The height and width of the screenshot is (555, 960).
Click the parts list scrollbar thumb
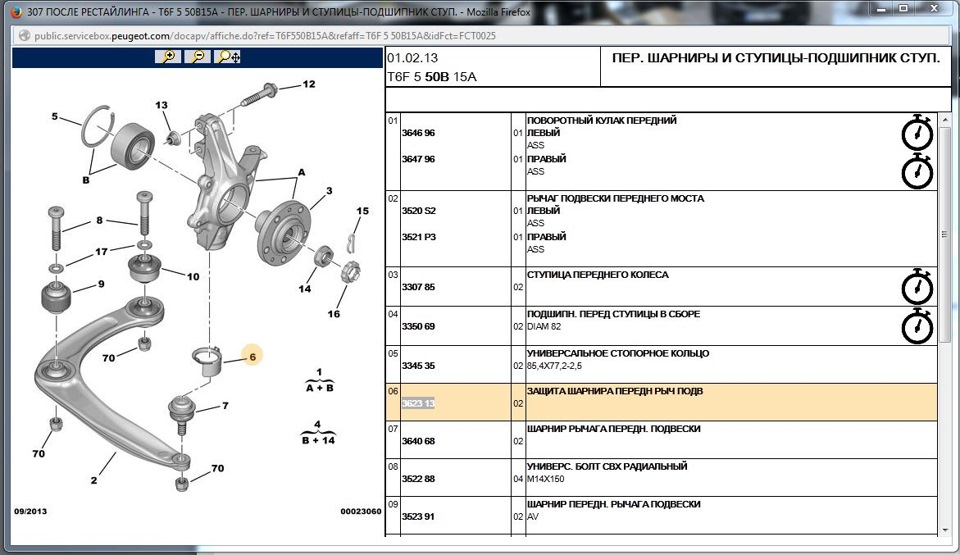(945, 234)
